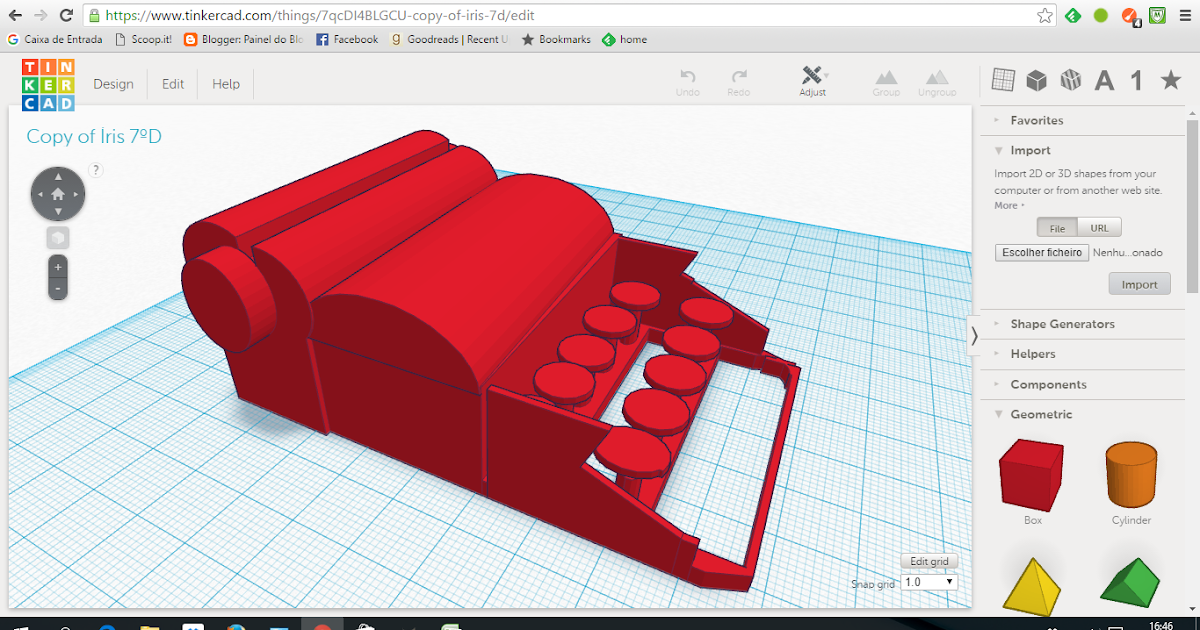Select the solid cube shapes icon
1200x630 pixels.
pos(1036,80)
